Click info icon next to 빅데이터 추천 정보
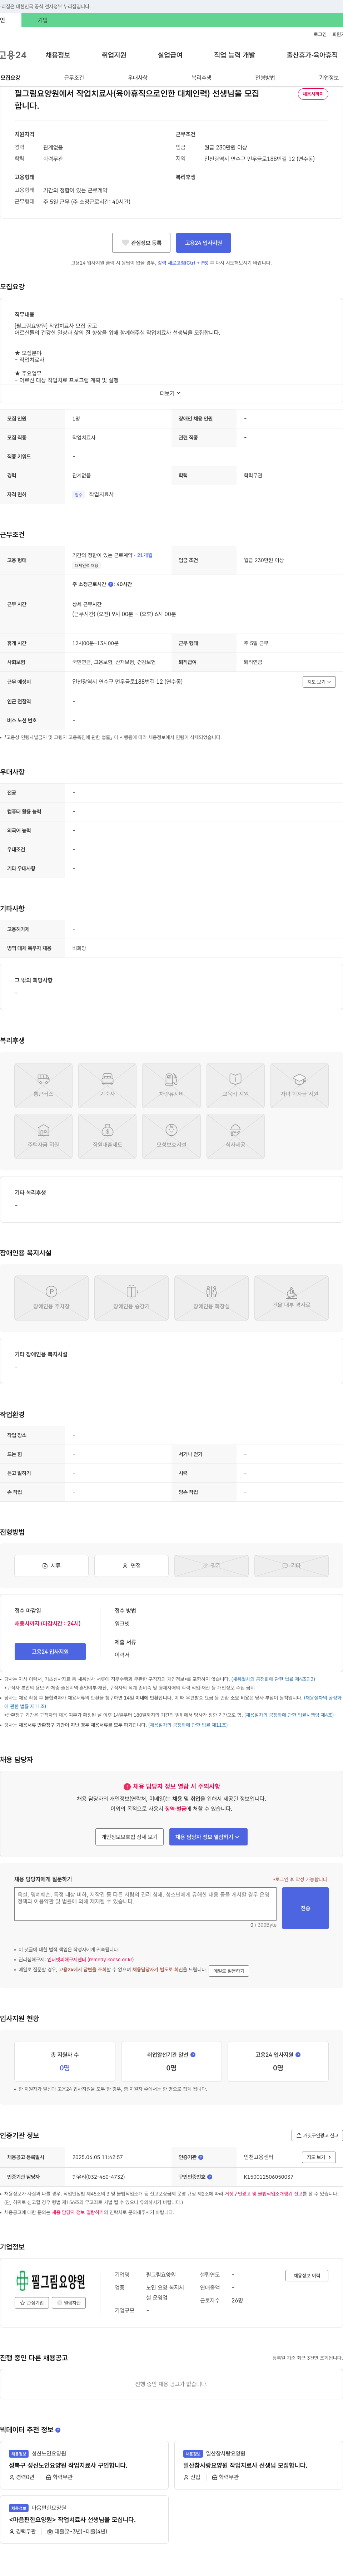The image size is (343, 2576). point(58,2430)
